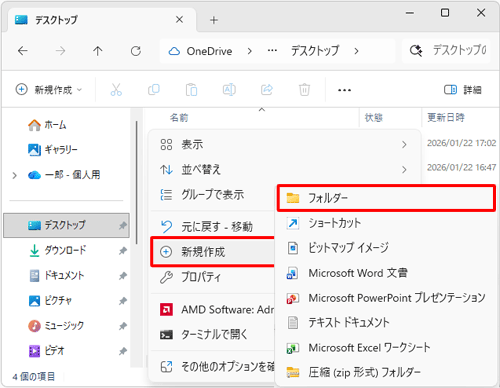Select 新規作成 in the context menu

tap(213, 252)
